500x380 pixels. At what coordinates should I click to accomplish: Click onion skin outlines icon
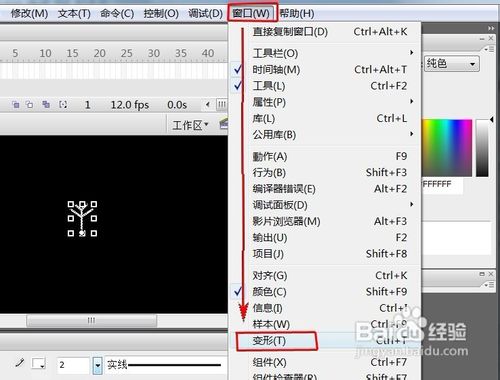point(30,105)
